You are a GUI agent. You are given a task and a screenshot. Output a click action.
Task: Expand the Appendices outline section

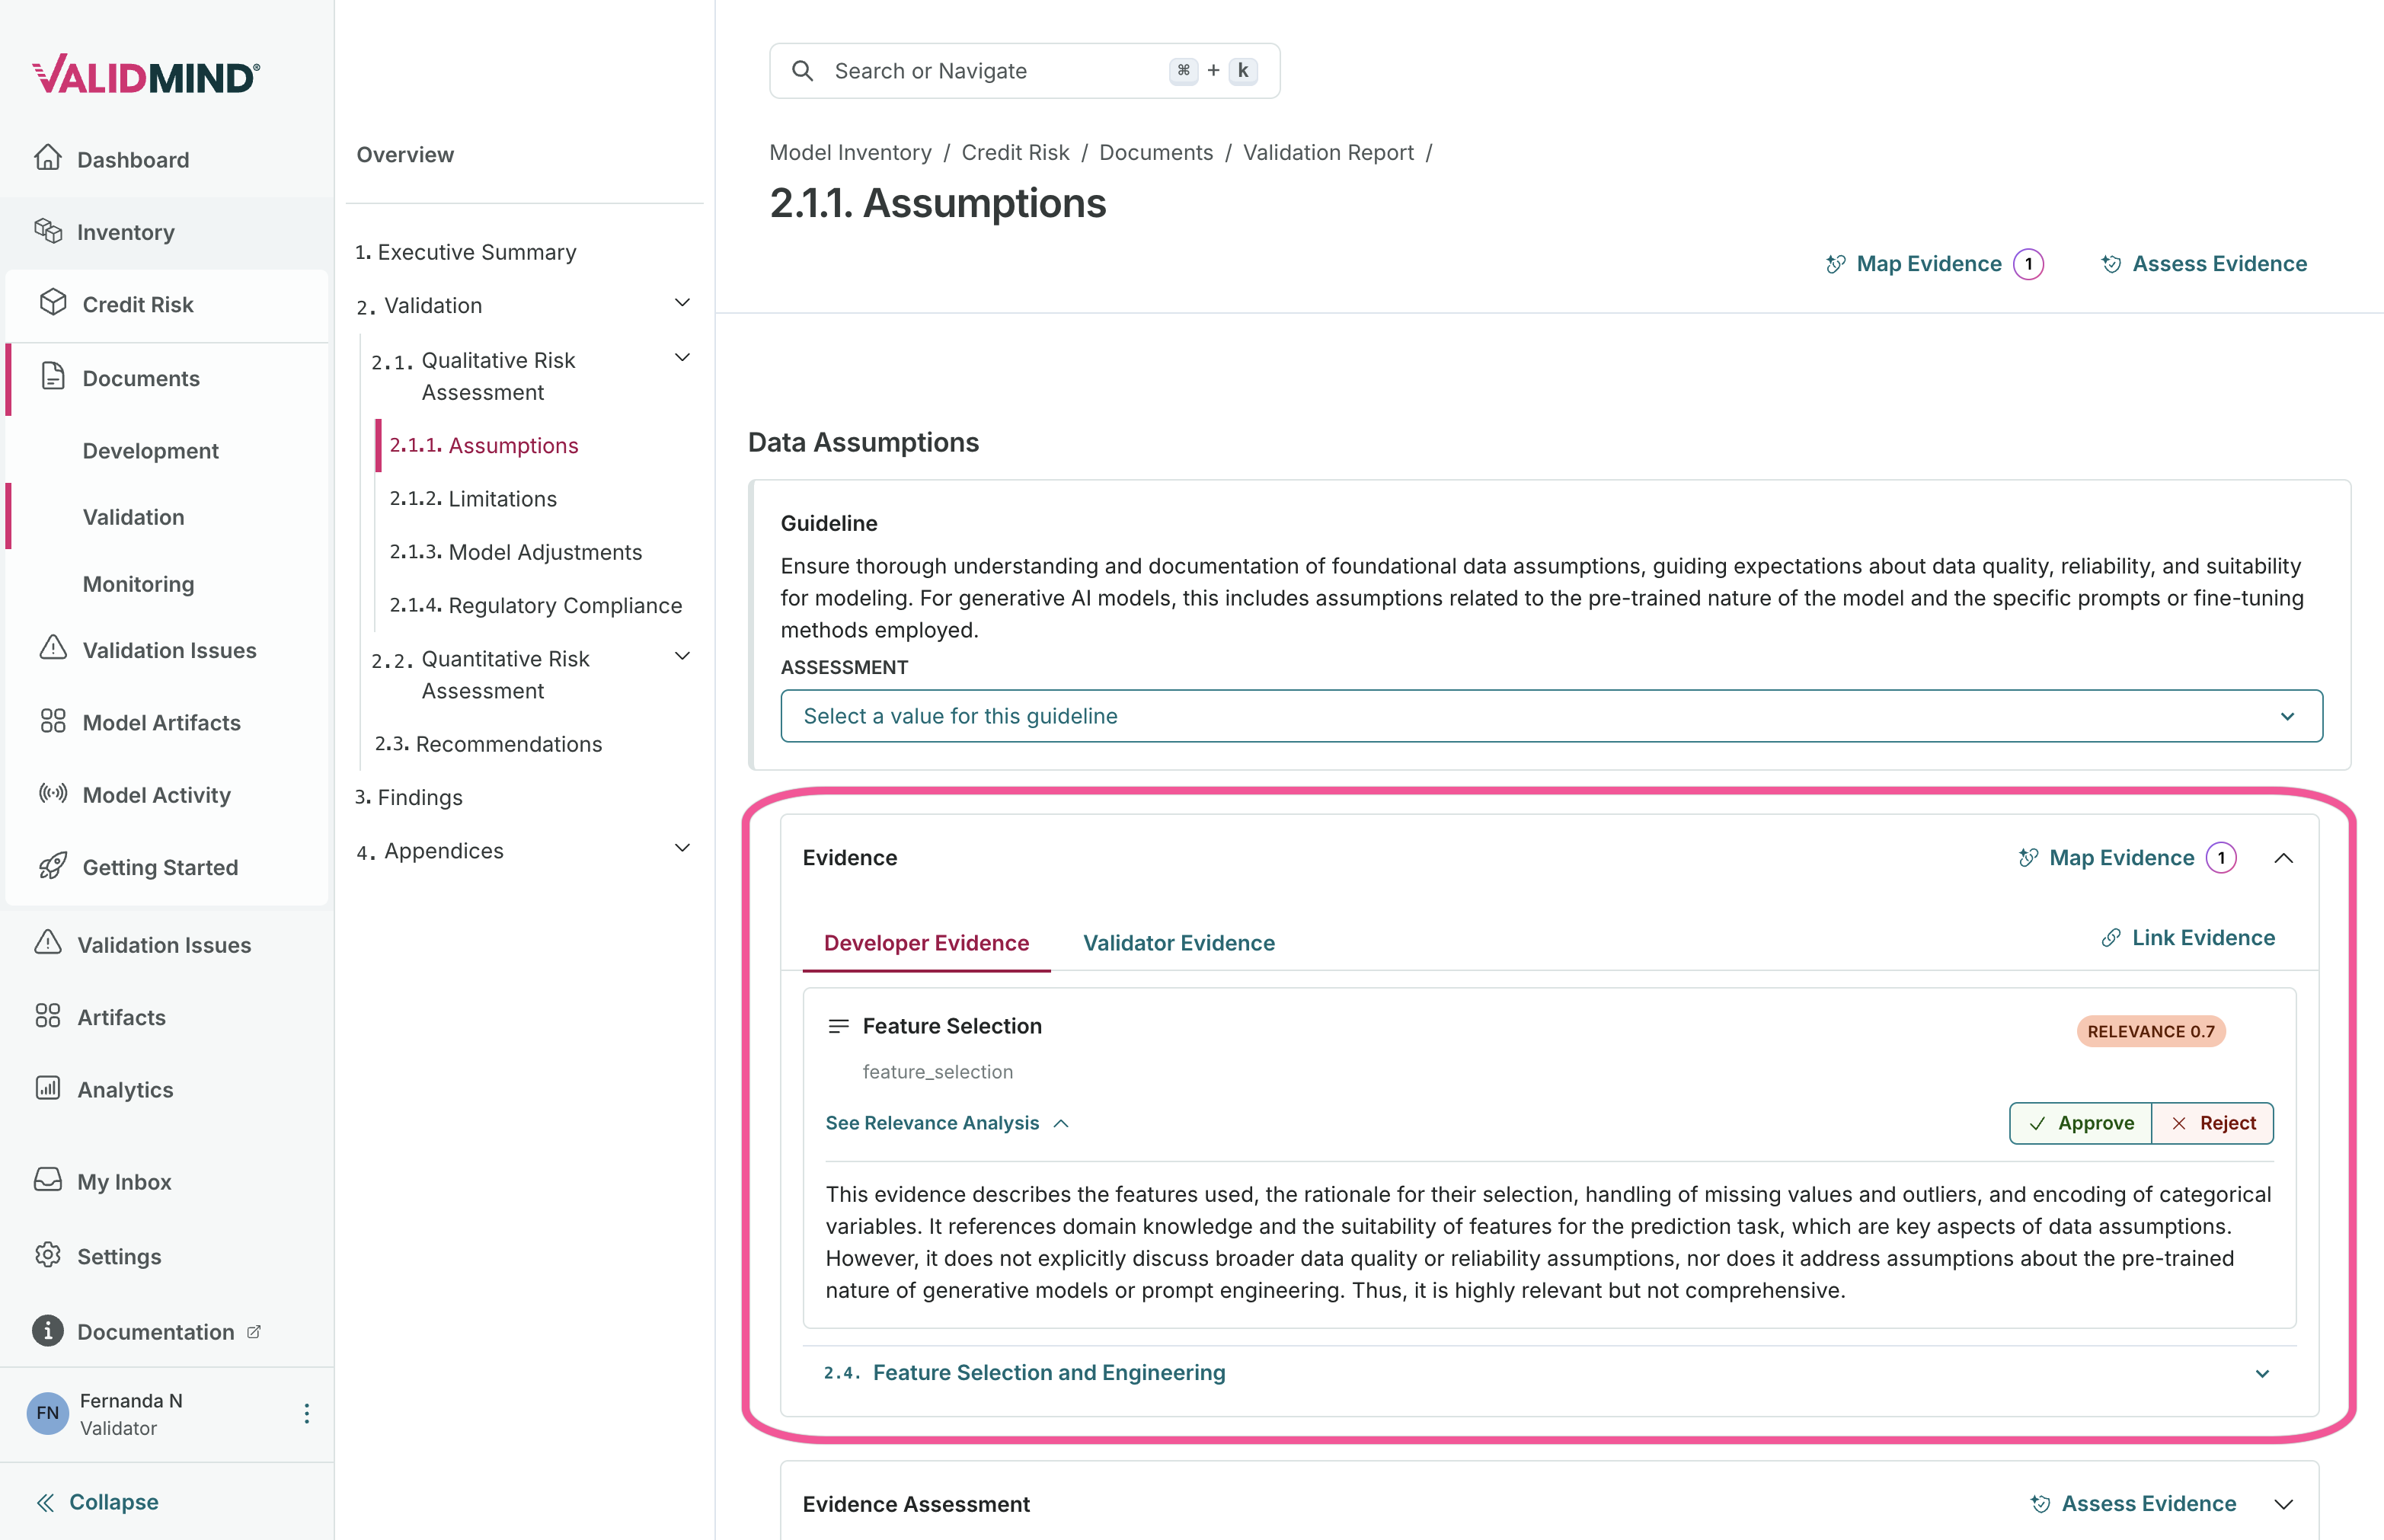(x=682, y=849)
